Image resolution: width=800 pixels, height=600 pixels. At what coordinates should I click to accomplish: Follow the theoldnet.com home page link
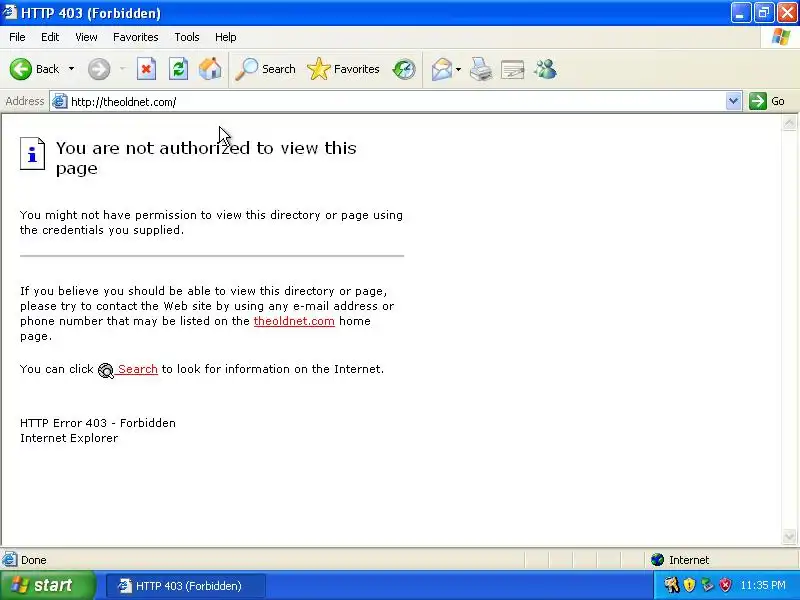point(294,321)
